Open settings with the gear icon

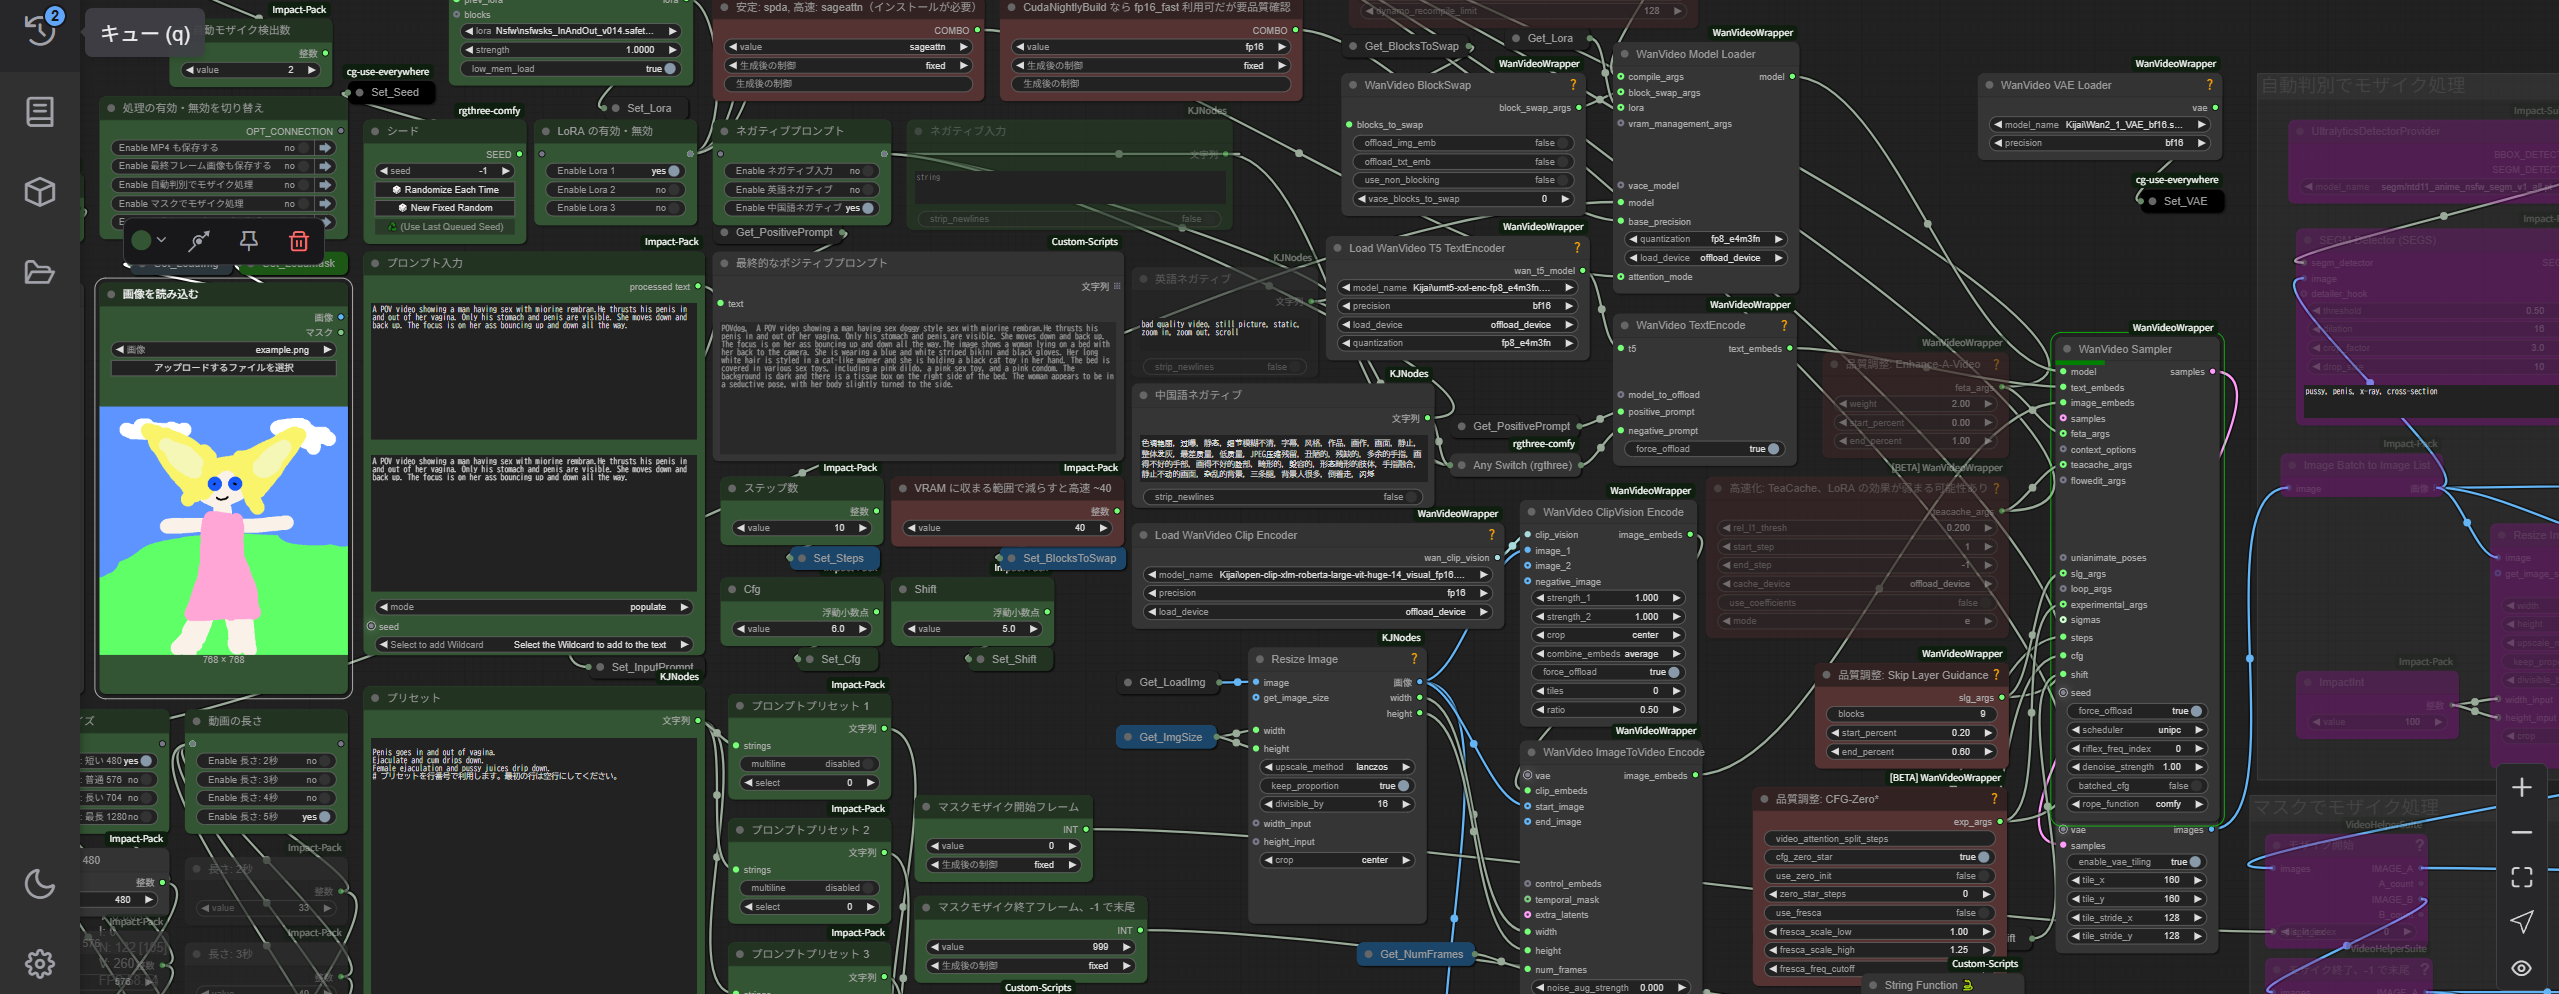[x=40, y=964]
